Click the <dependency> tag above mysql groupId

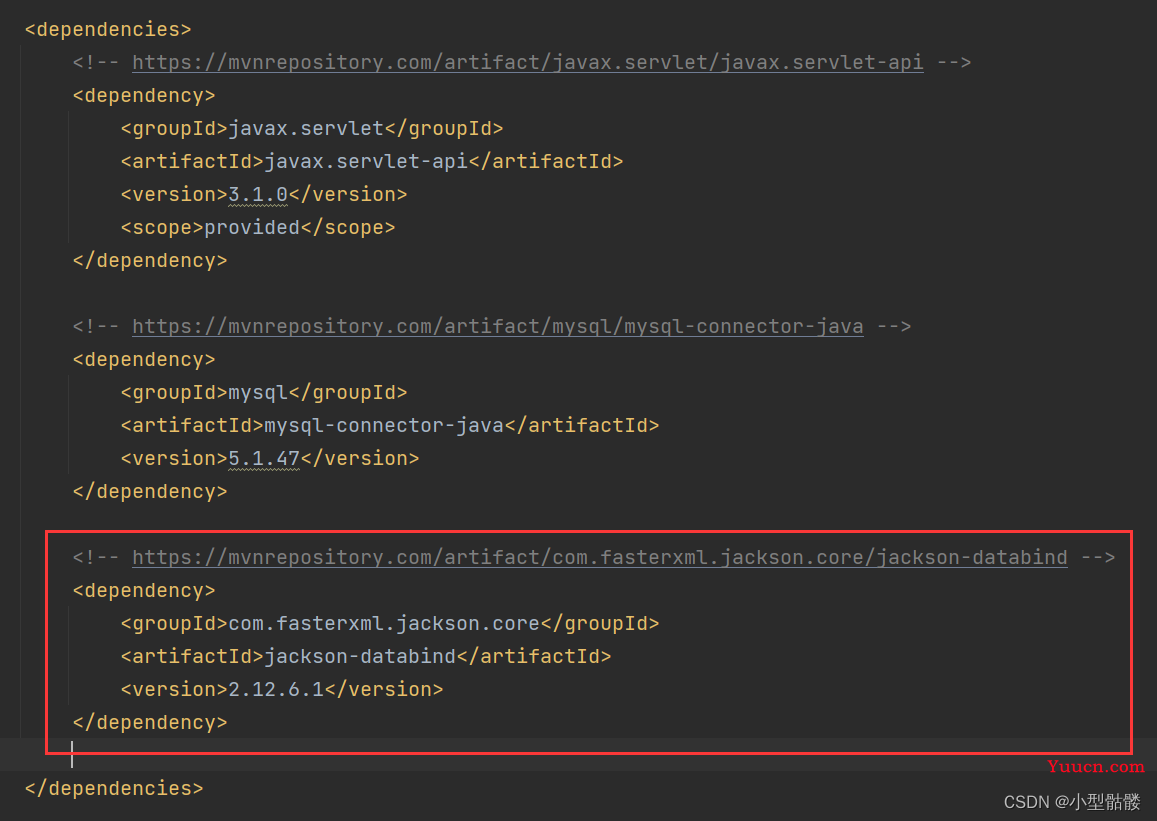144,360
